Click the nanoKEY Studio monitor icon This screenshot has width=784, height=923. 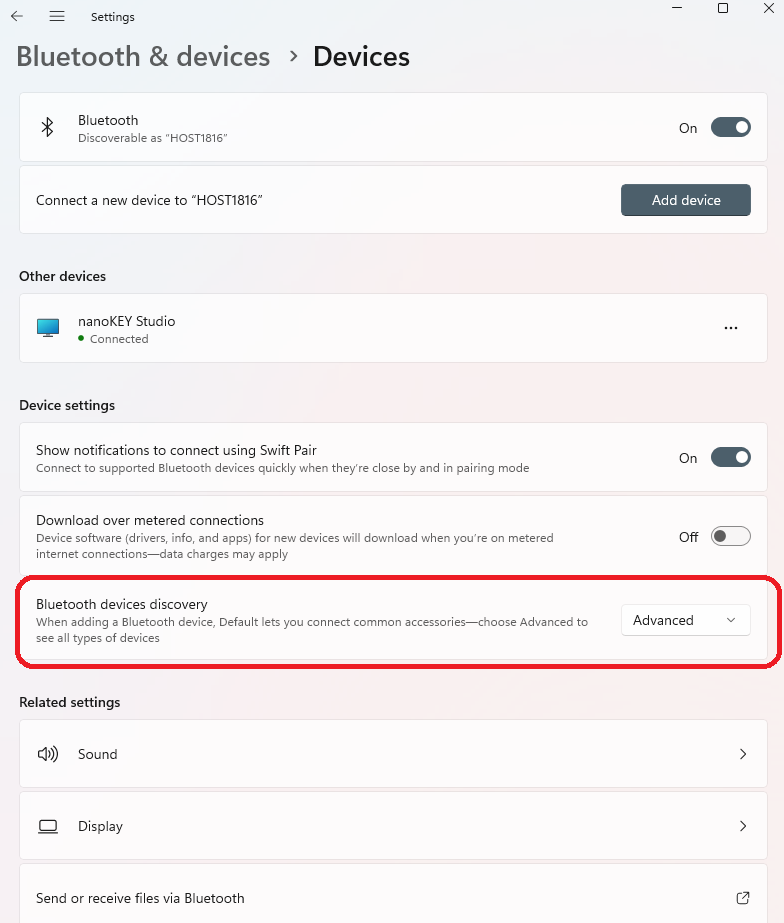click(x=48, y=328)
